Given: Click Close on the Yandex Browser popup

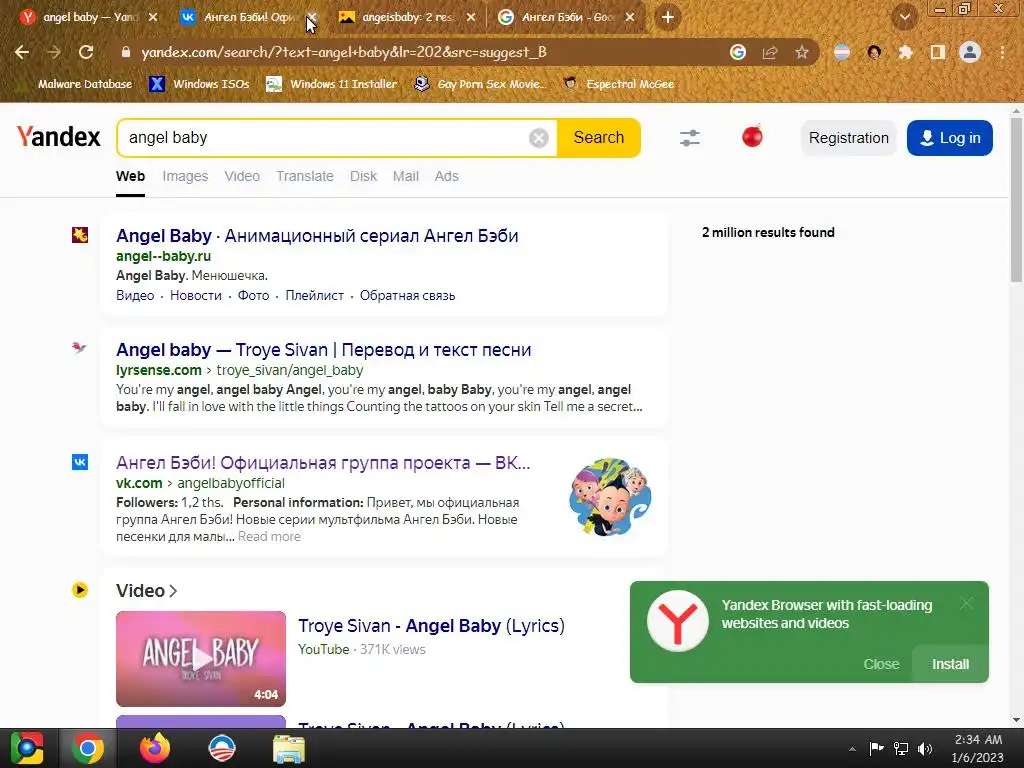Looking at the screenshot, I should 881,664.
